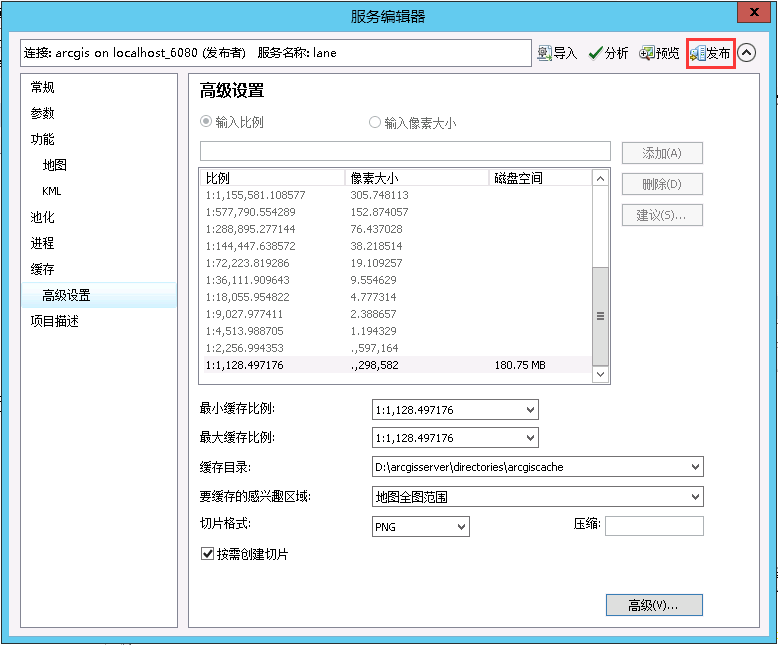Click the 删除(D) button

click(x=662, y=184)
